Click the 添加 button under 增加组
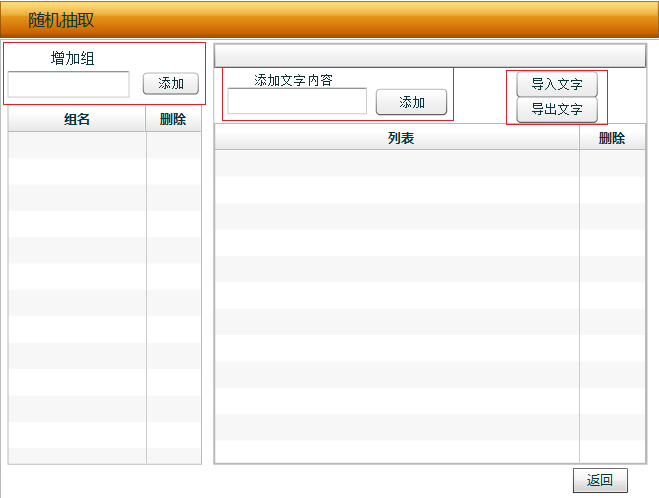 pyautogui.click(x=171, y=83)
